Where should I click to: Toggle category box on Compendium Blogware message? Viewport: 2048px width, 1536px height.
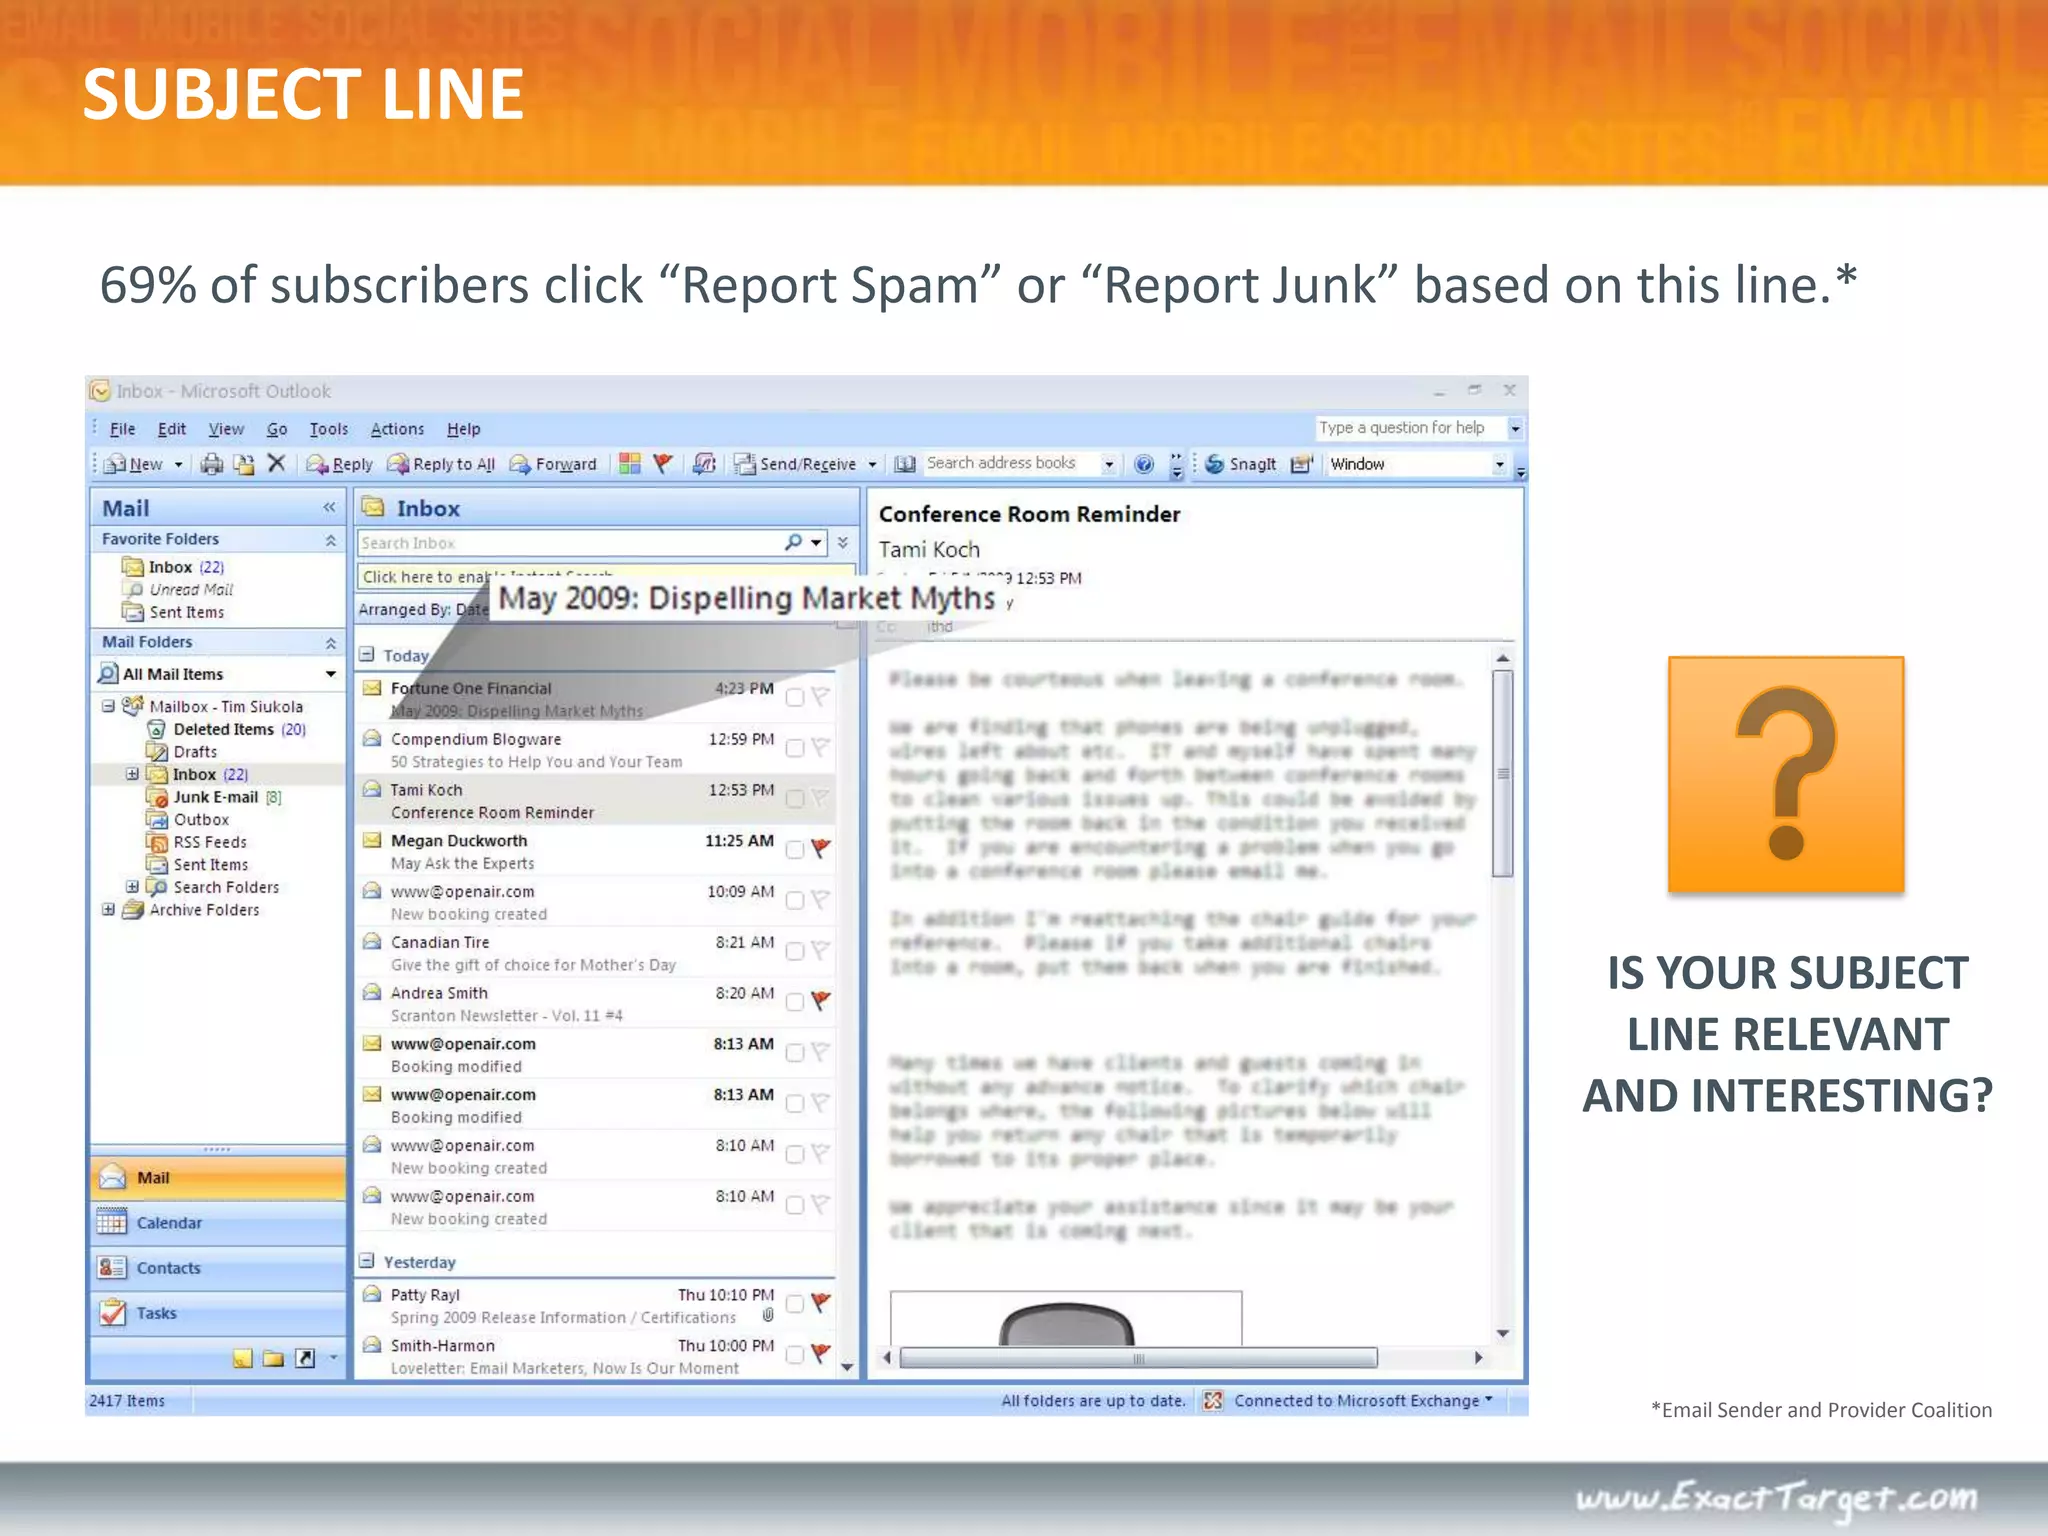[795, 748]
